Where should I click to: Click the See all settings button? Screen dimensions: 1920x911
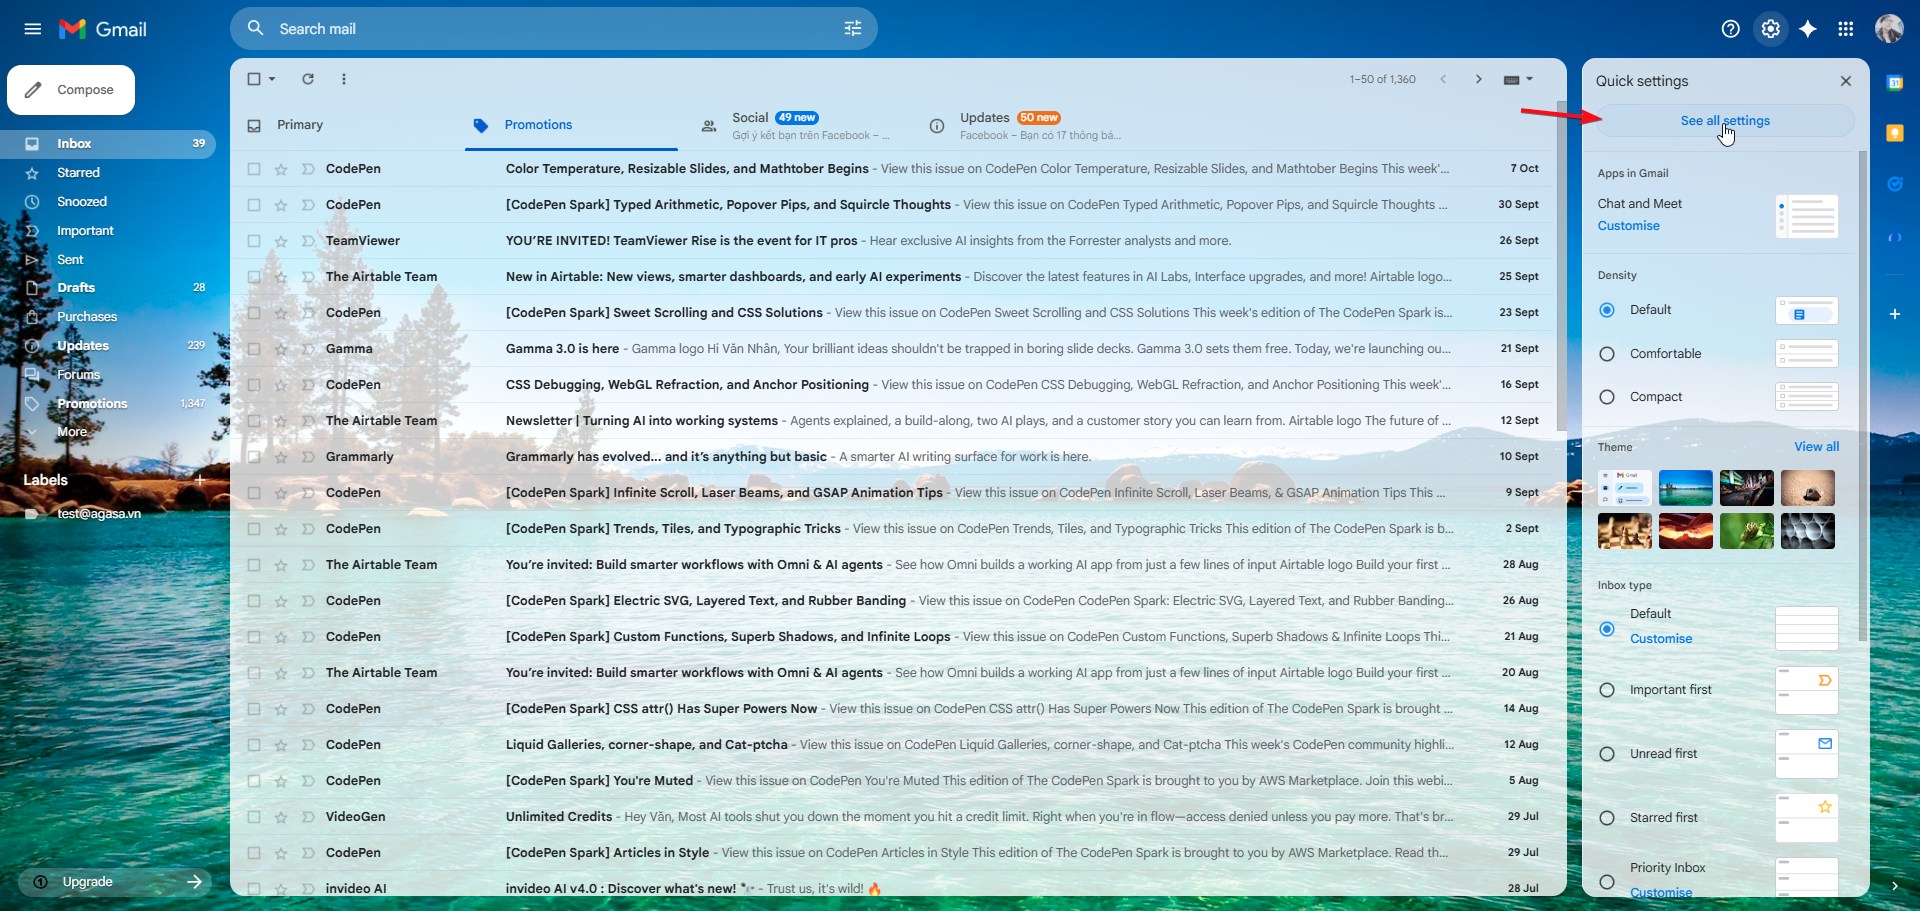click(1724, 121)
